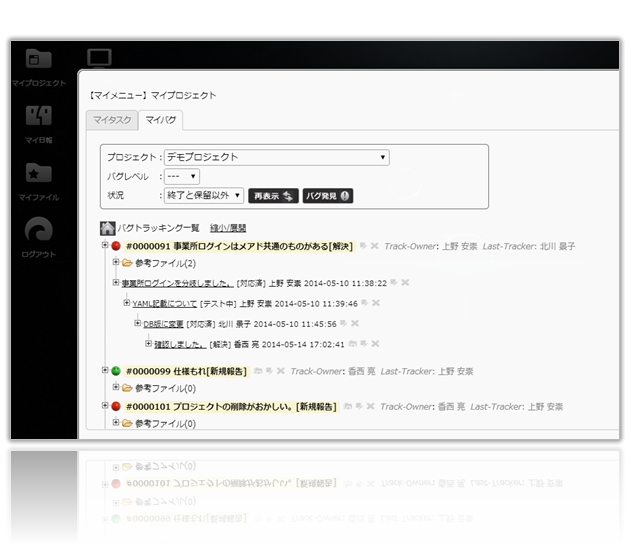This screenshot has height=550, width=630.
Task: Expand the 確認しました node
Action: (x=148, y=343)
